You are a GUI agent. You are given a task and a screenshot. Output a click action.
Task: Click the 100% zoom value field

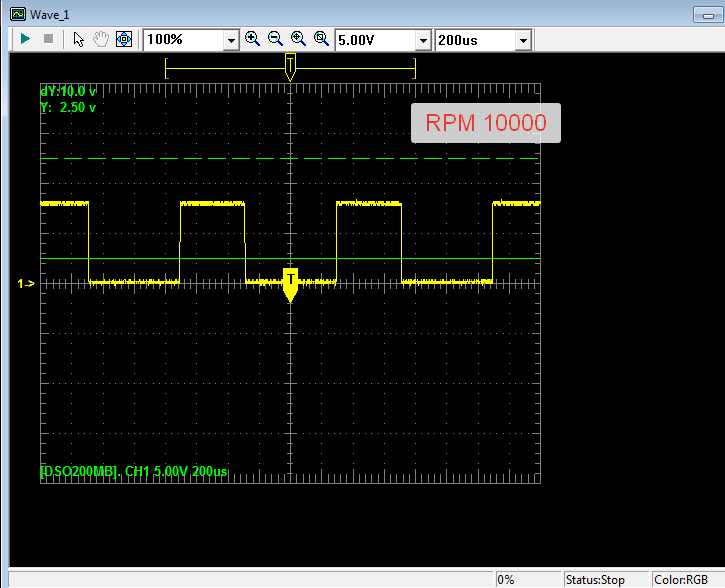[184, 40]
